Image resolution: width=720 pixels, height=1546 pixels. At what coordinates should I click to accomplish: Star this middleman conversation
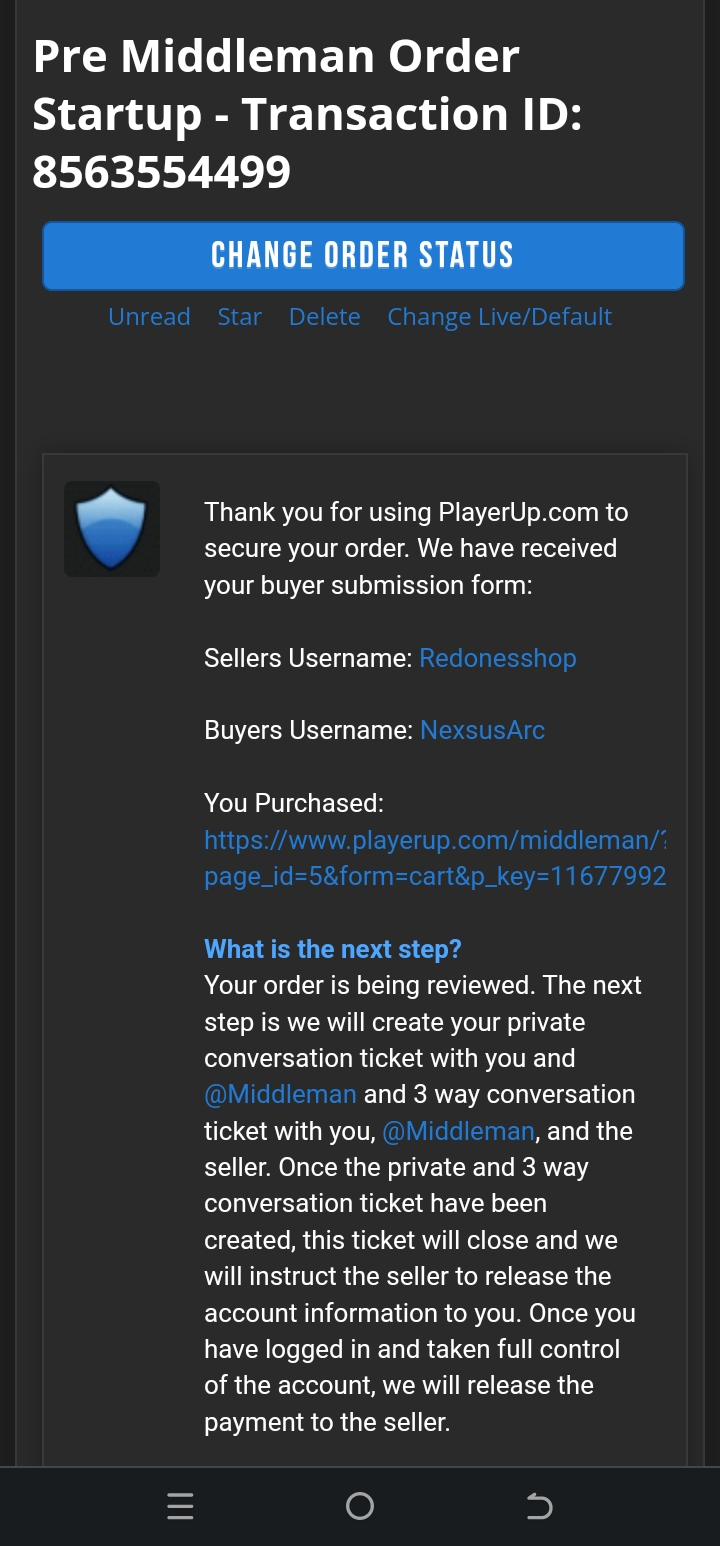(x=239, y=316)
